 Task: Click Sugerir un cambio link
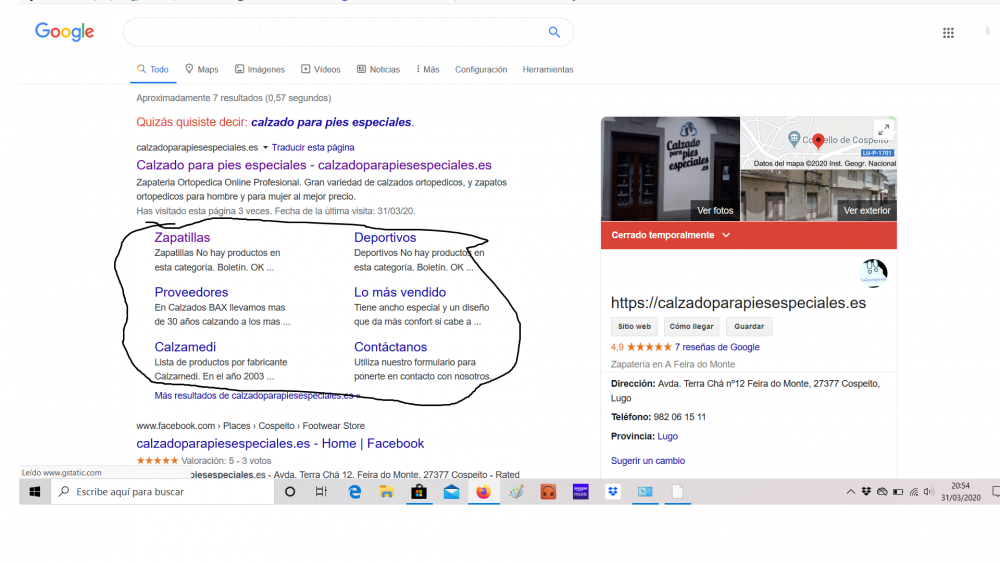tap(648, 461)
